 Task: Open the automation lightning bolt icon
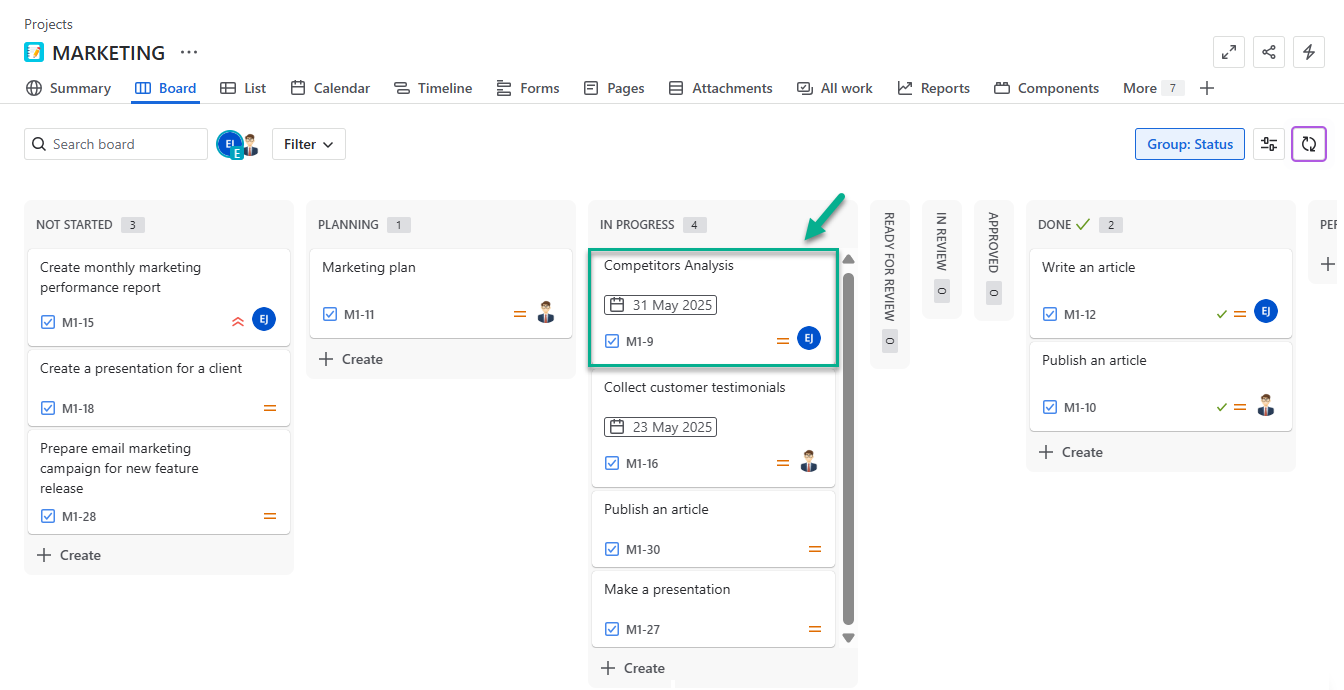(x=1309, y=52)
